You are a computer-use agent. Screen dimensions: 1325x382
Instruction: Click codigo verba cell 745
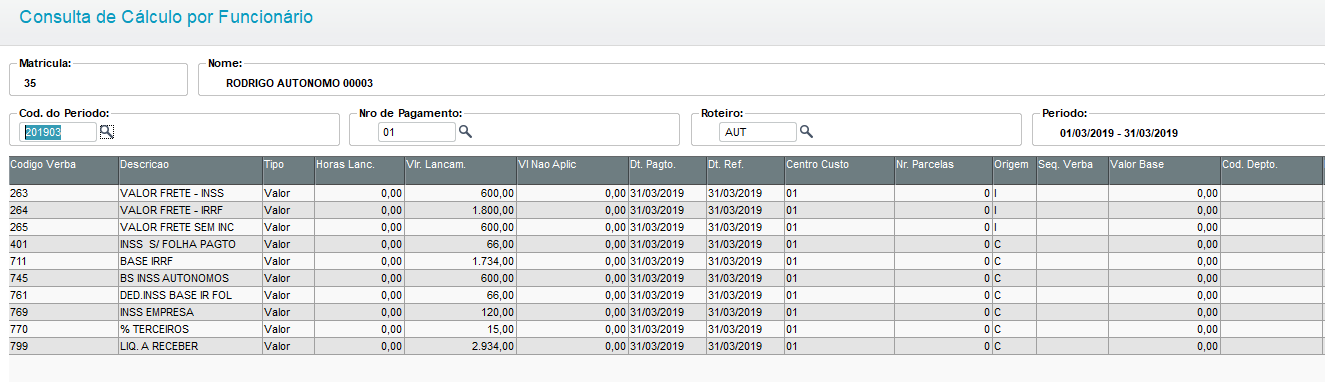[63, 278]
